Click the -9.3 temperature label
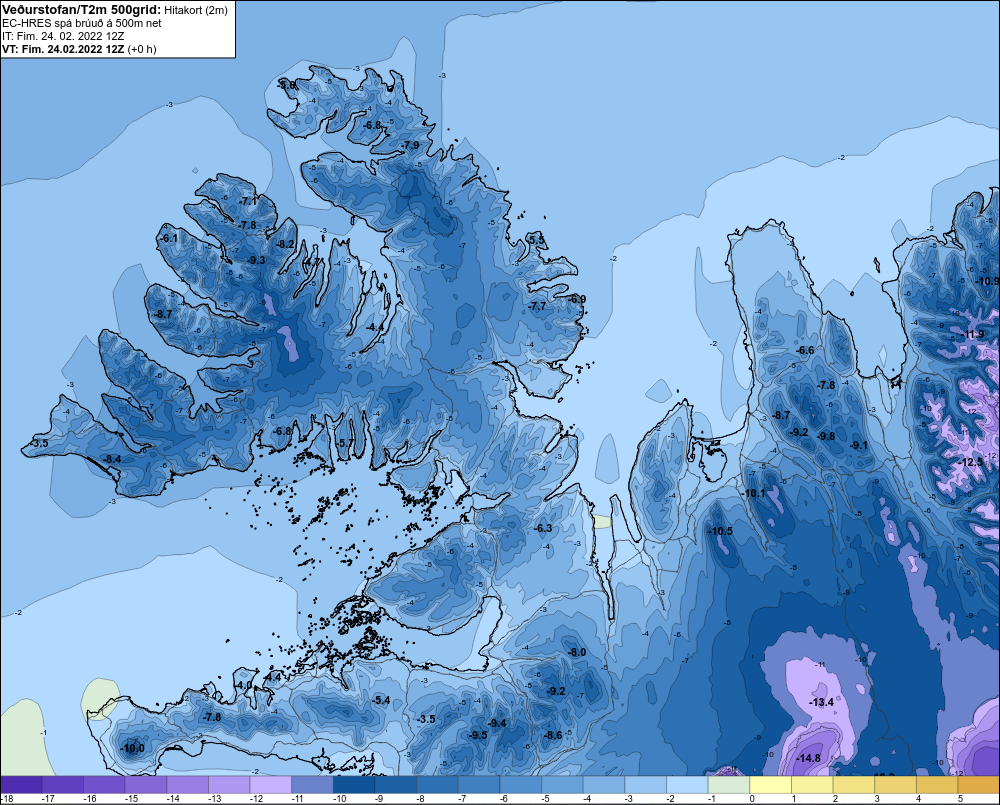1000x805 pixels. pyautogui.click(x=256, y=260)
